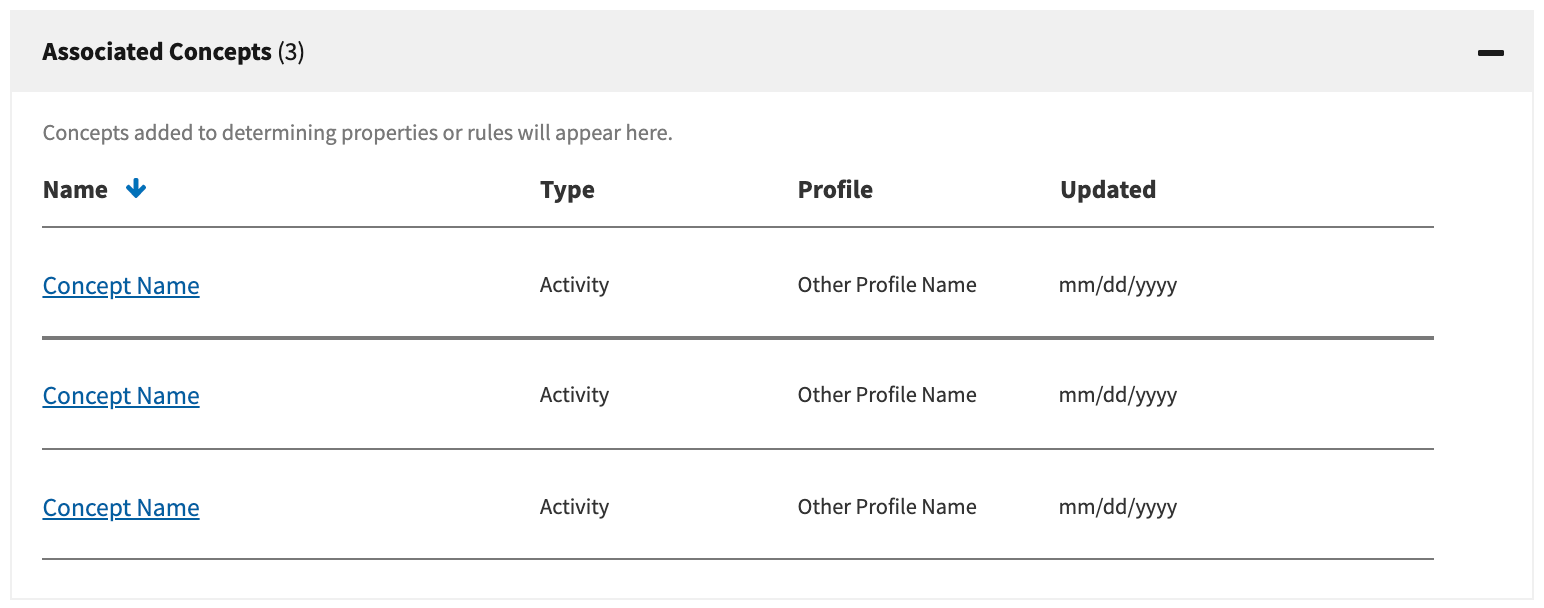This screenshot has width=1544, height=608.
Task: Click the gray 'Concepts added to determining properties' description
Action: [357, 133]
